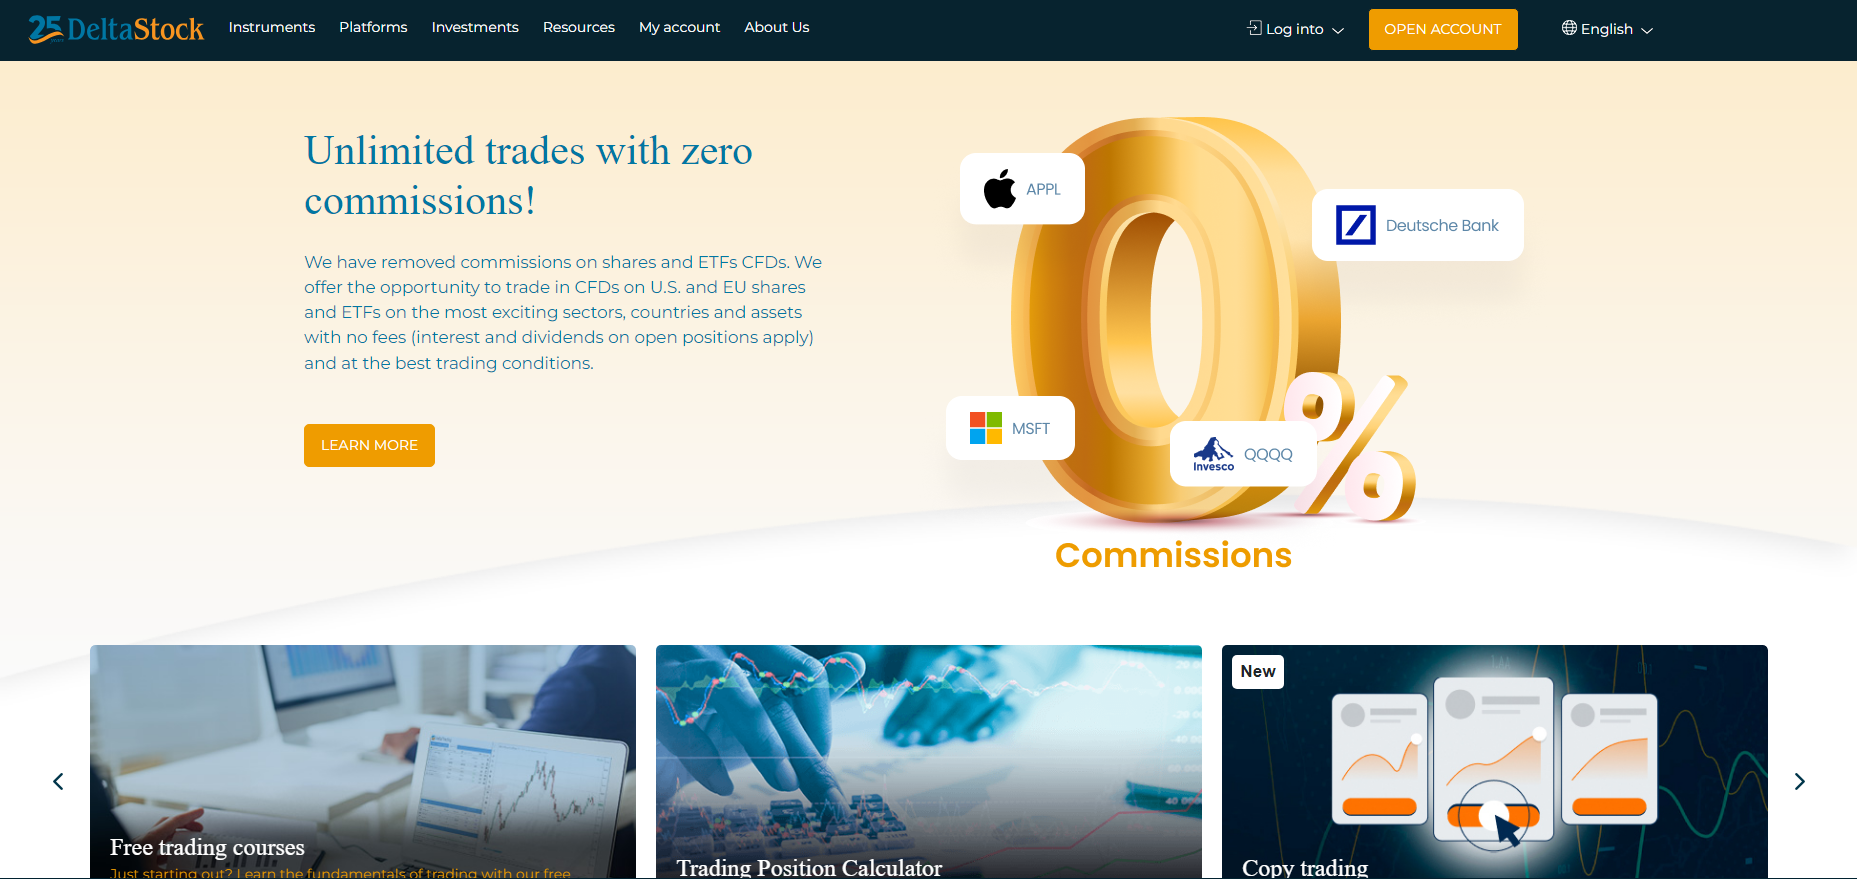Click the Invesco logo on QQQQ card
1857x879 pixels.
1213,454
